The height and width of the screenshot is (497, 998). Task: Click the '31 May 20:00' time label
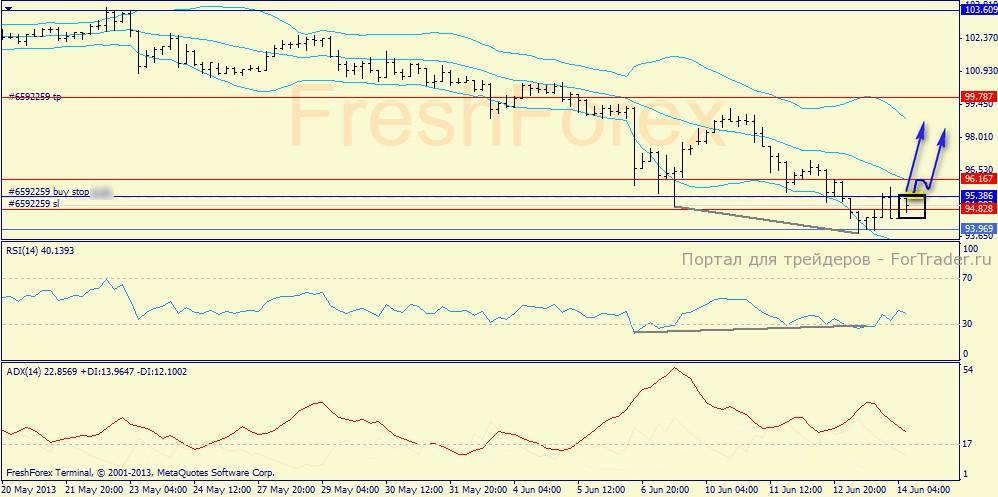point(477,490)
